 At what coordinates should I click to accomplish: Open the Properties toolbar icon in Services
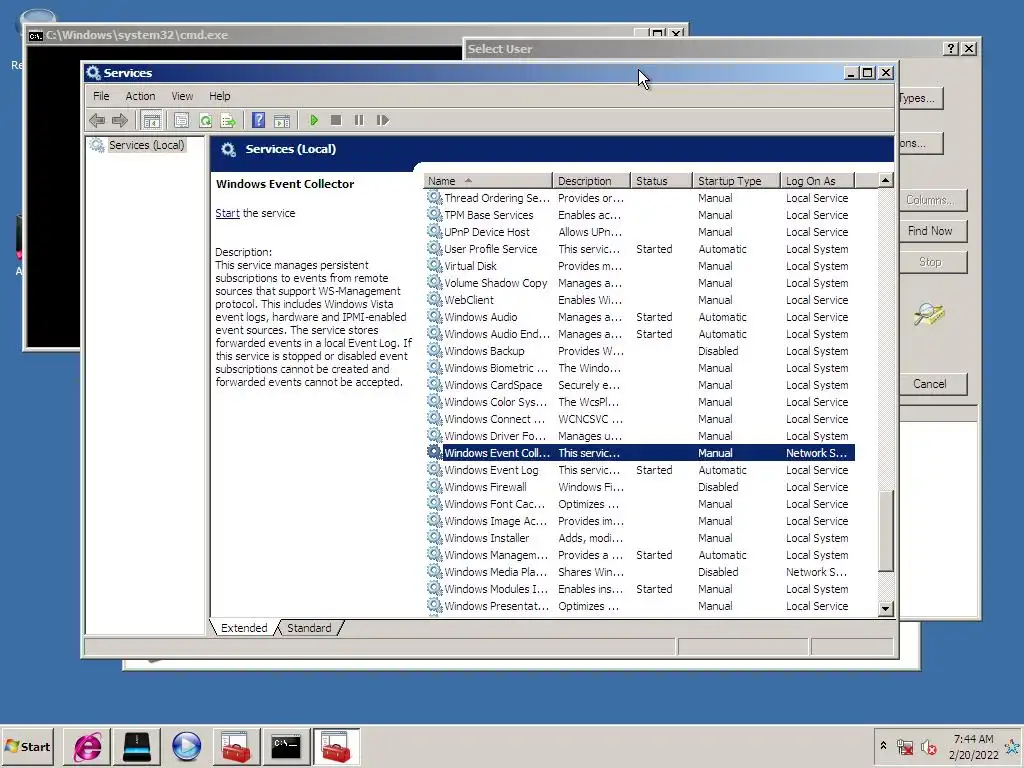pyautogui.click(x=181, y=120)
